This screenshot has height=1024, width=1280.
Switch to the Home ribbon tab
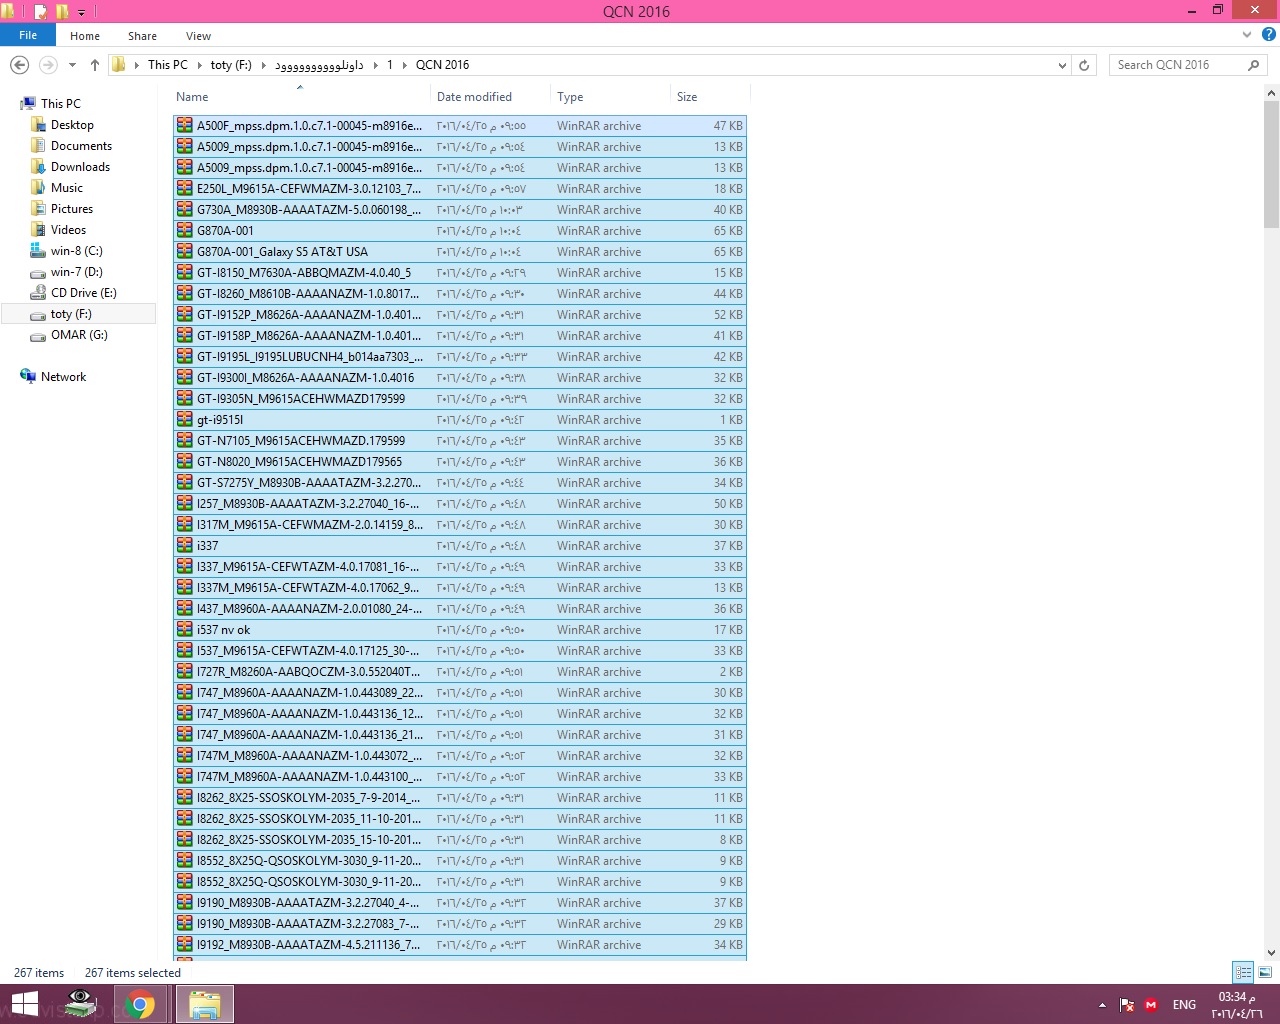85,36
